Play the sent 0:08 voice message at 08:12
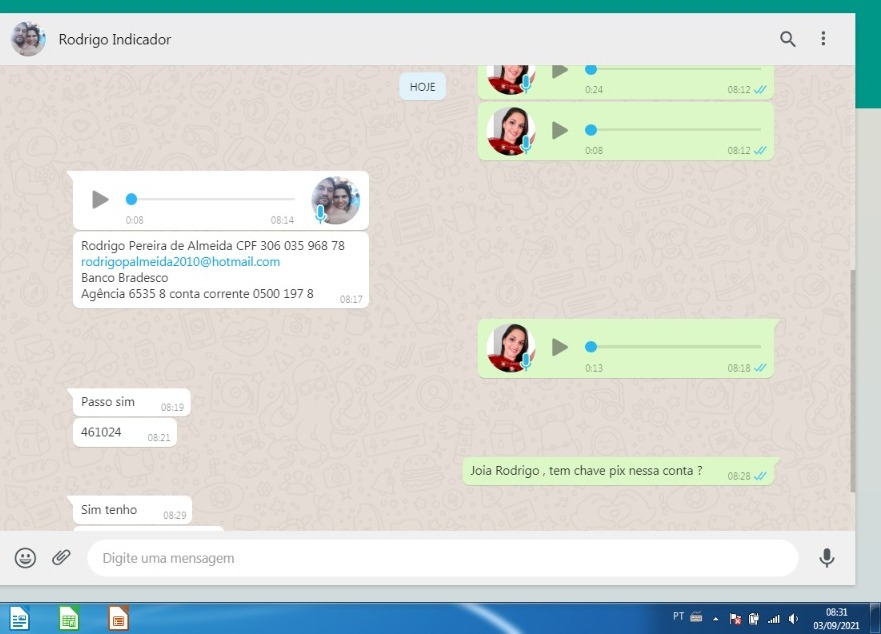The height and width of the screenshot is (634, 881). pyautogui.click(x=560, y=130)
